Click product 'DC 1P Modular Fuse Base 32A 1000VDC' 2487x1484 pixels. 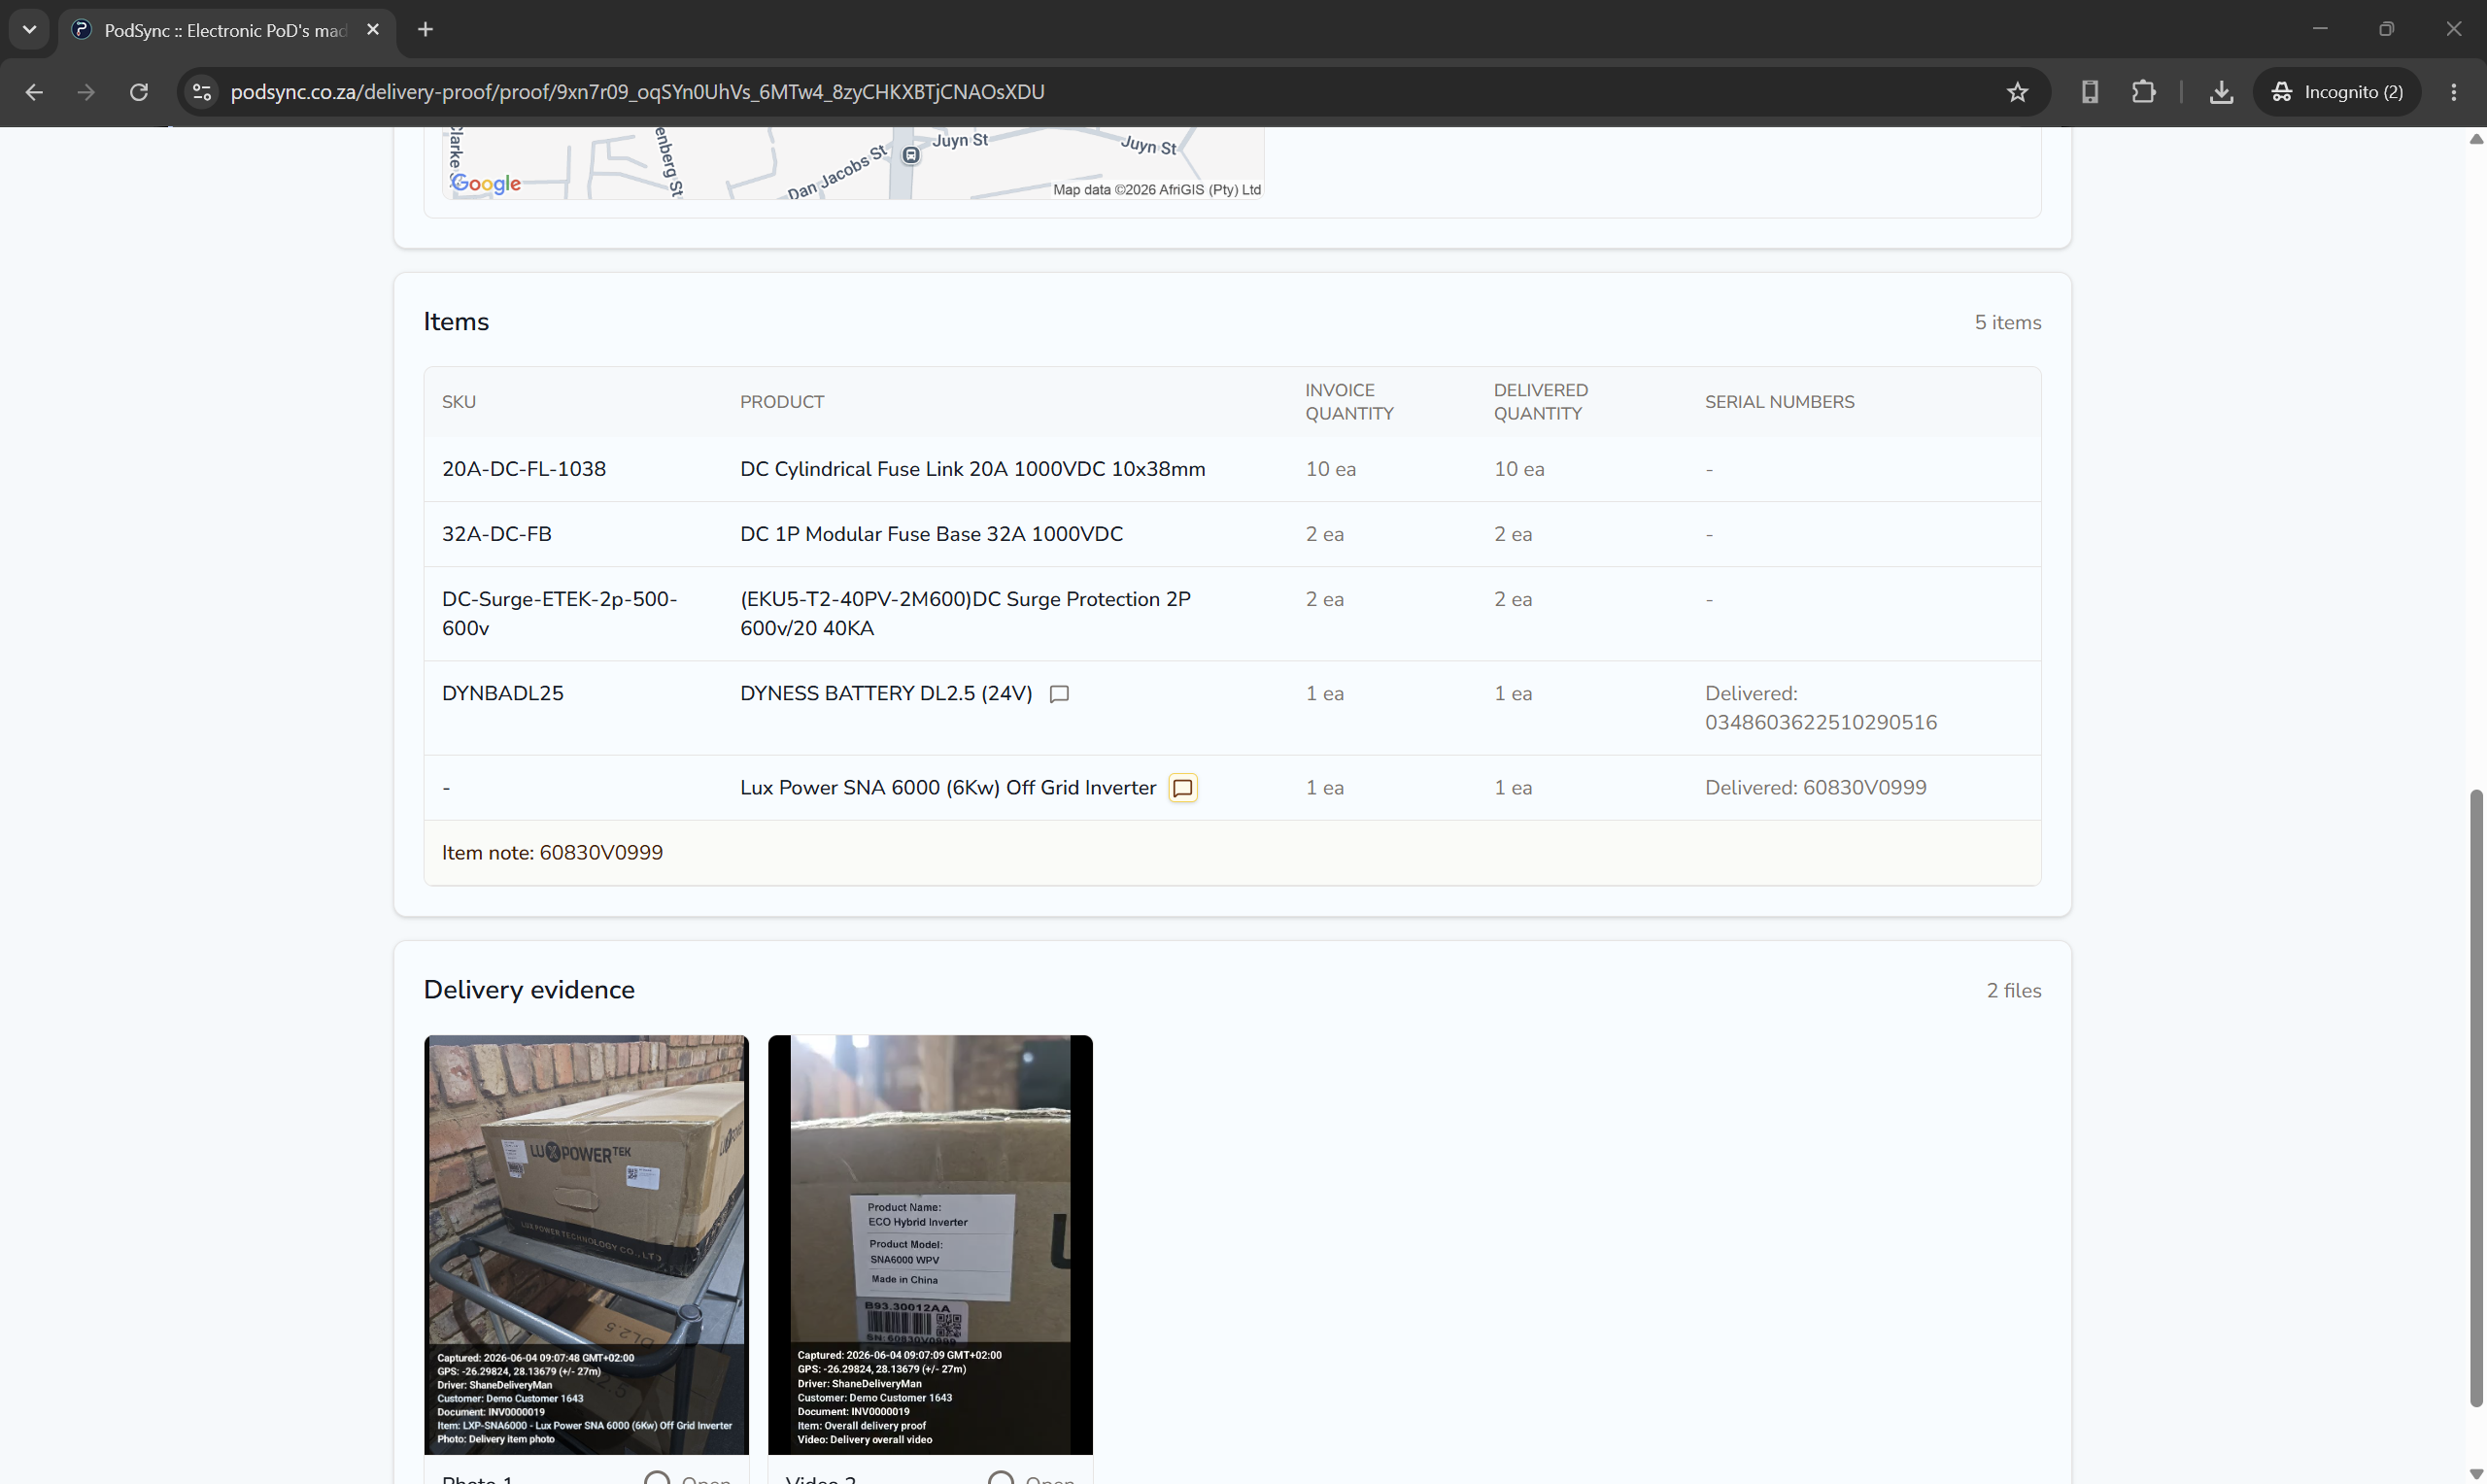(931, 534)
